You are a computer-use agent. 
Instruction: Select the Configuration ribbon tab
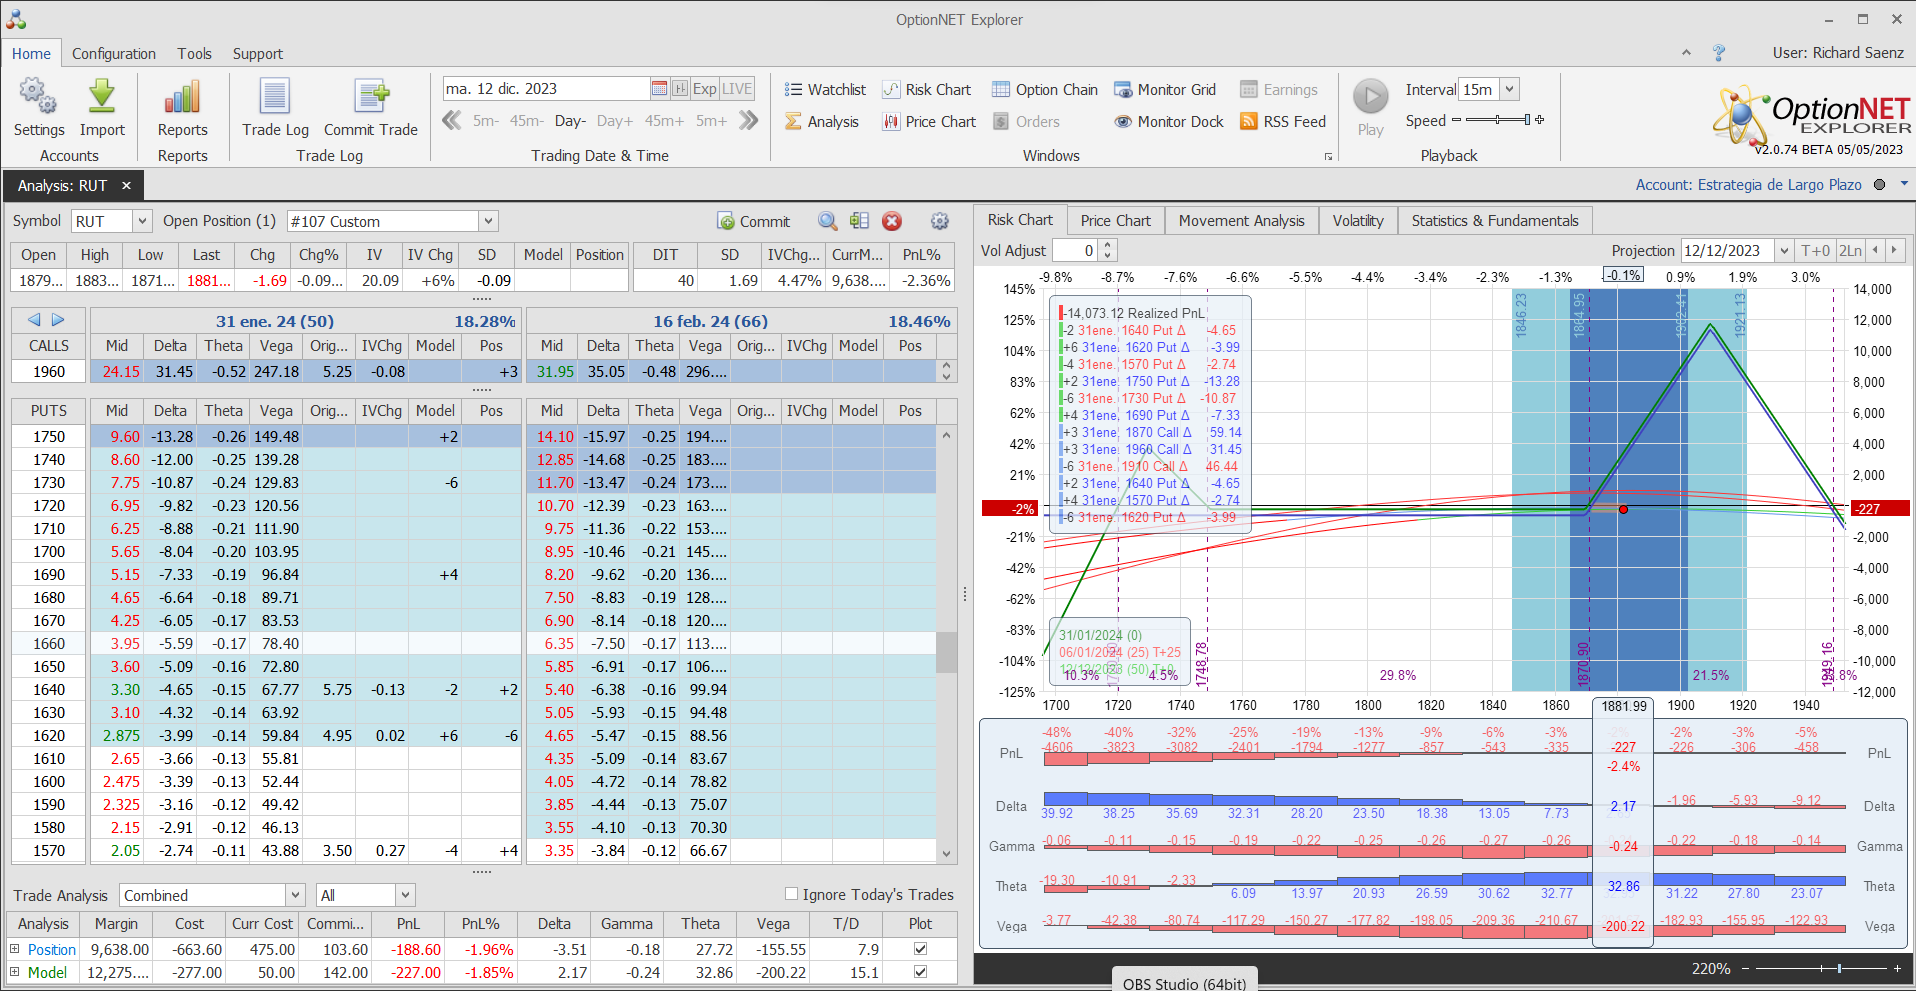[x=114, y=54]
